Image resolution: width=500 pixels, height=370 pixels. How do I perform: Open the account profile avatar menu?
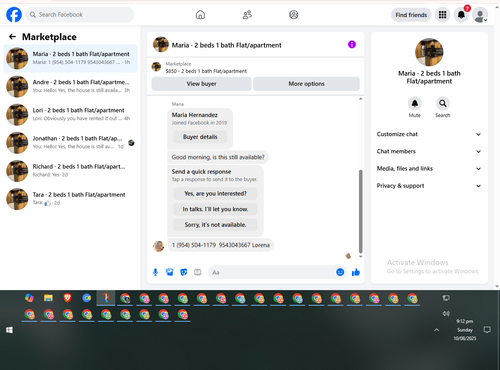(480, 15)
